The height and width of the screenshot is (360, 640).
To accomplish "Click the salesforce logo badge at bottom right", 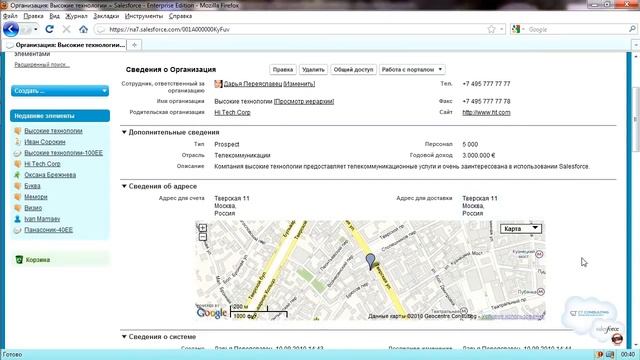I will coord(607,329).
